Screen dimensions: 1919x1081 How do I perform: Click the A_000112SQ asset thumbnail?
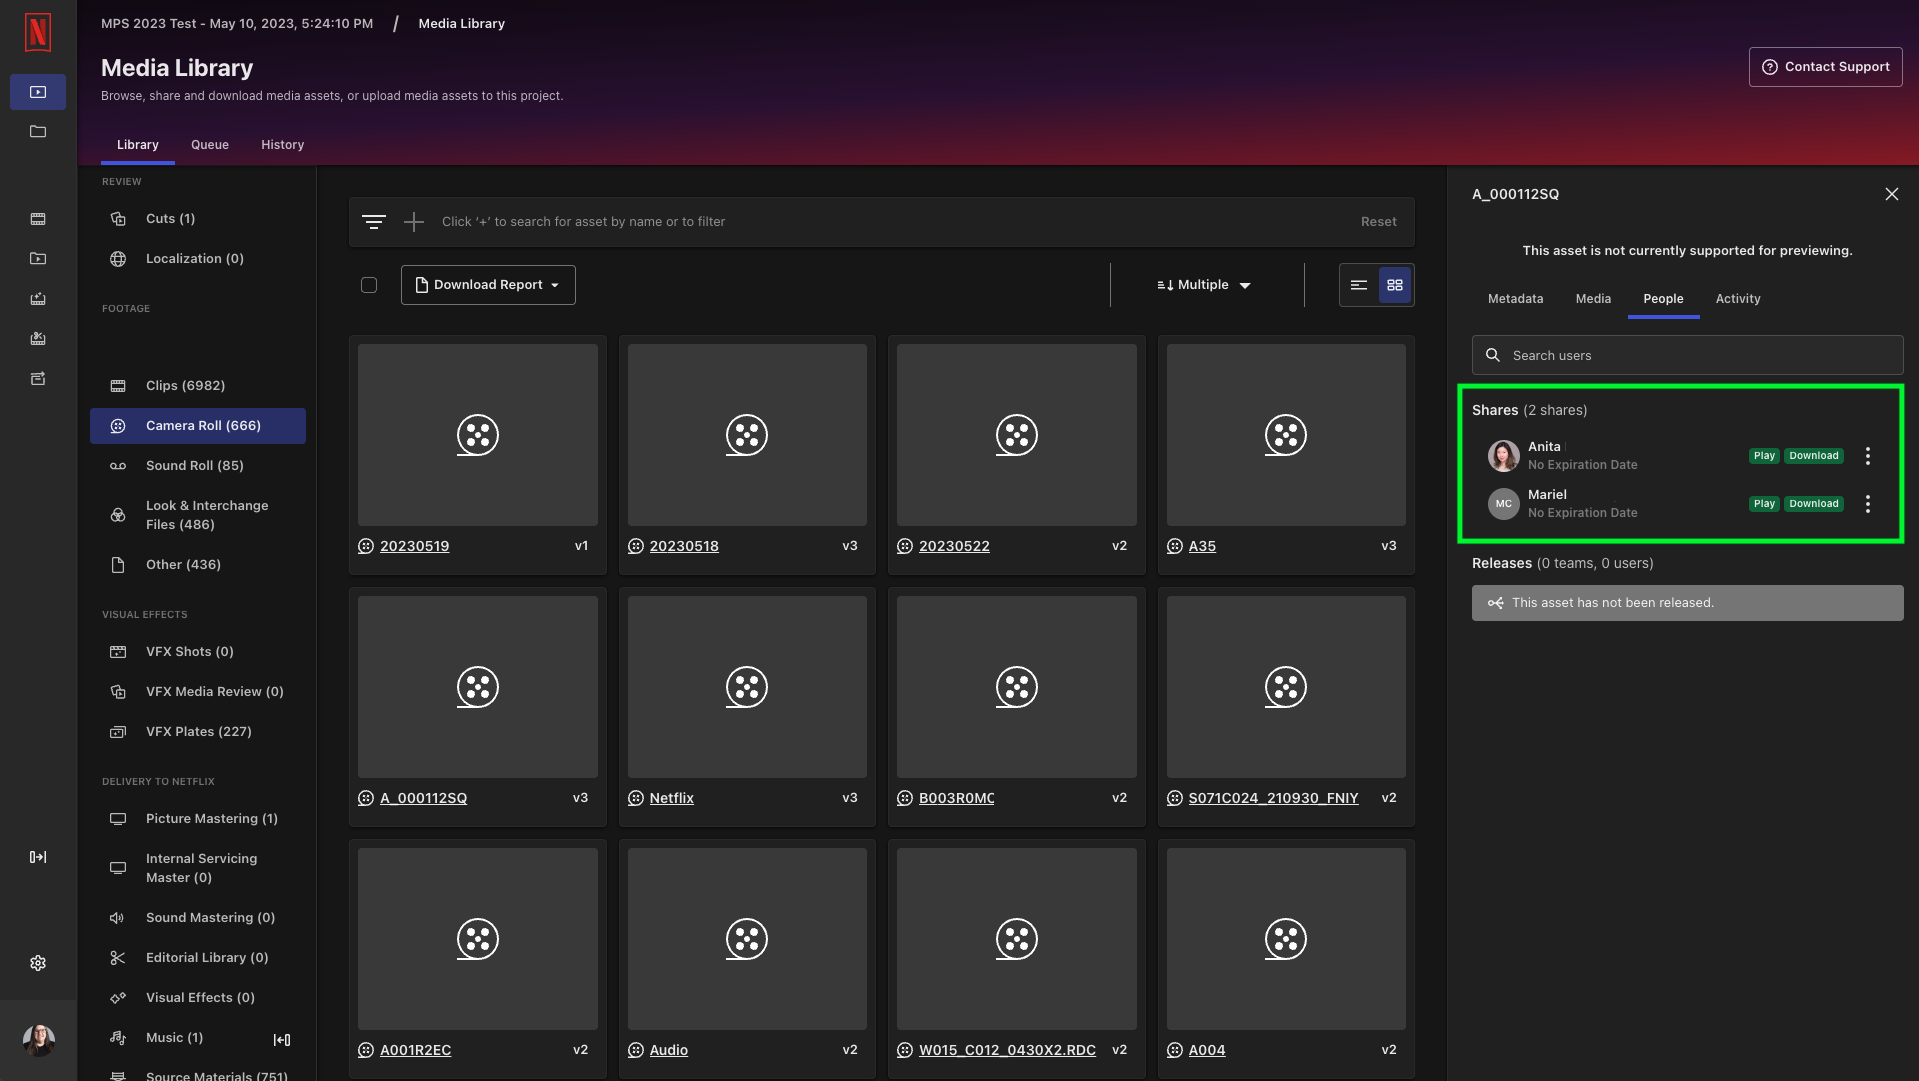pos(478,687)
